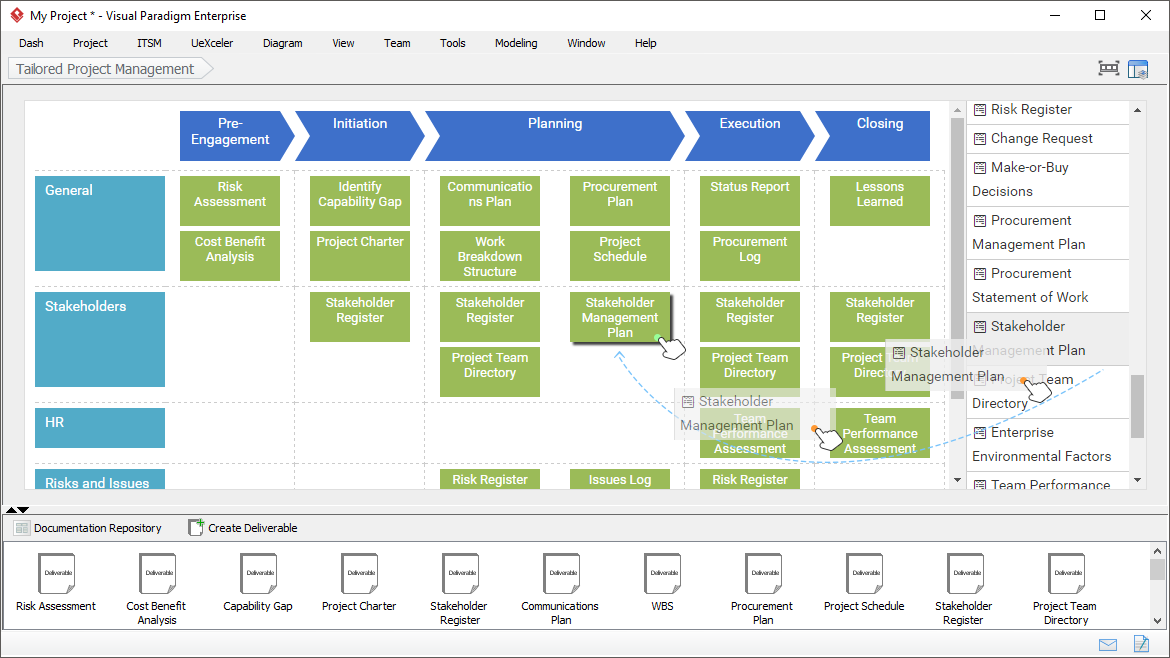The width and height of the screenshot is (1170, 658).
Task: Open the Project Team Directory deliverable icon
Action: [1066, 573]
